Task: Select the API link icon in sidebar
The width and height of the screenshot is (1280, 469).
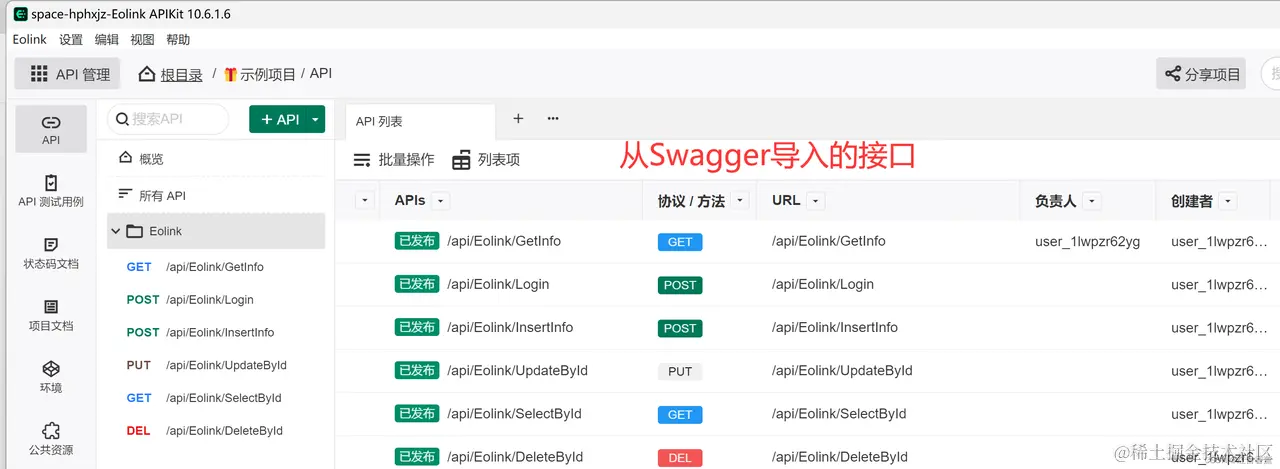Action: 51,122
